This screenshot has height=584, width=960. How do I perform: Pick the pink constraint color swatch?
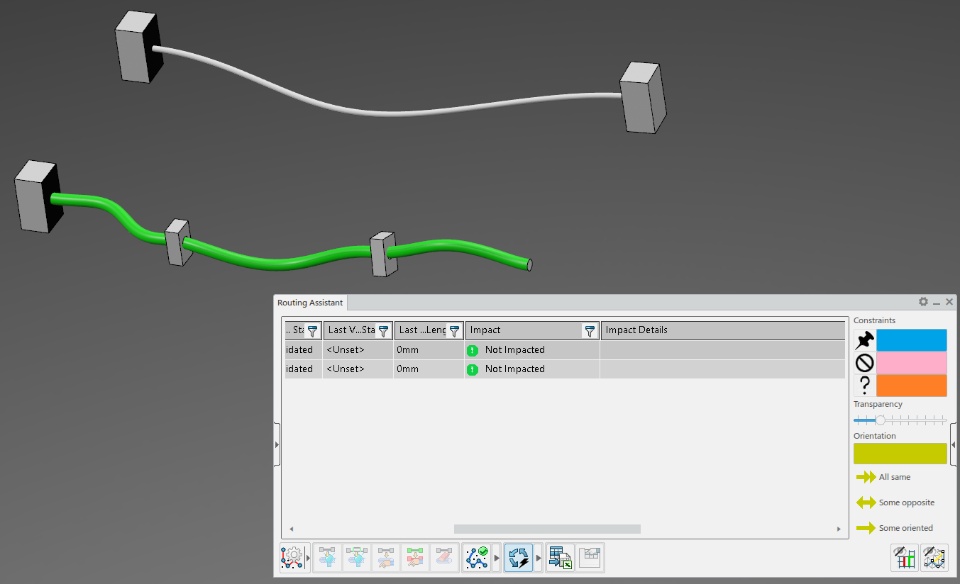click(912, 363)
